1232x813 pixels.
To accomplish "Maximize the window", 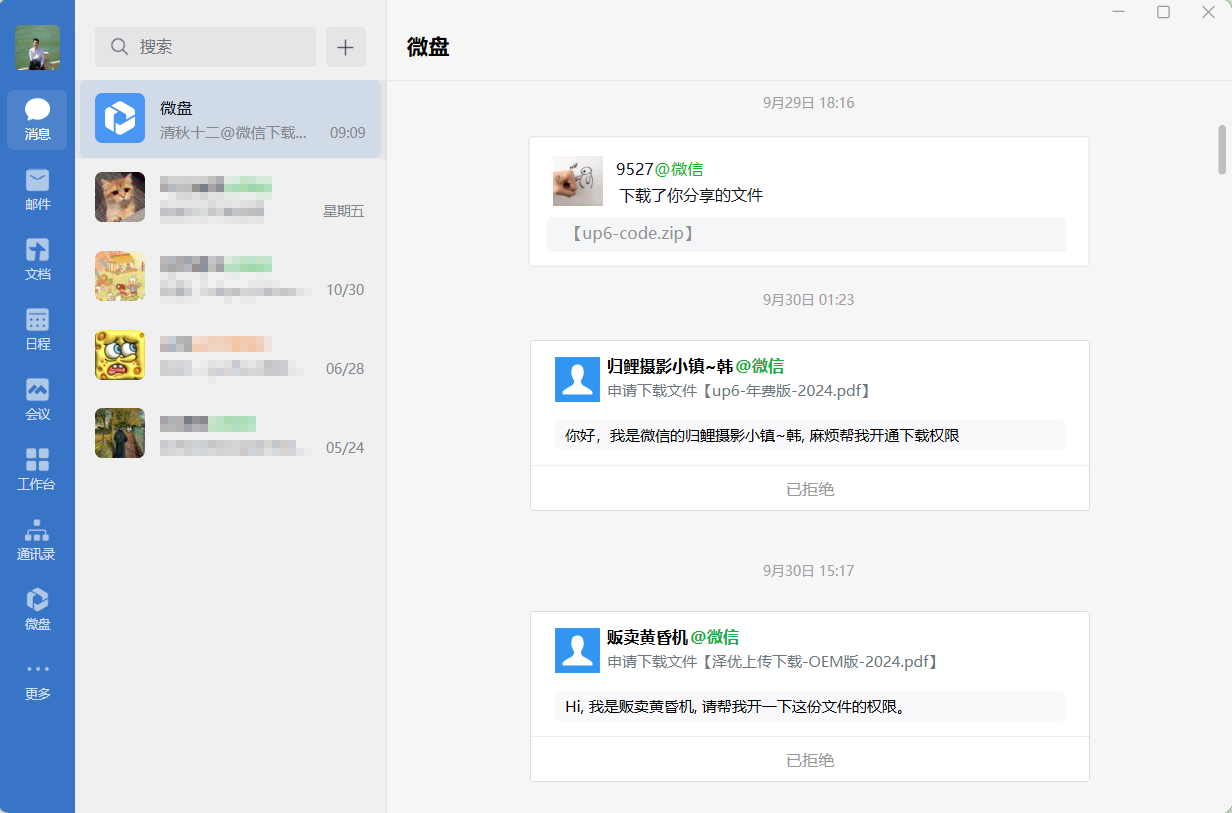I will pyautogui.click(x=1163, y=12).
